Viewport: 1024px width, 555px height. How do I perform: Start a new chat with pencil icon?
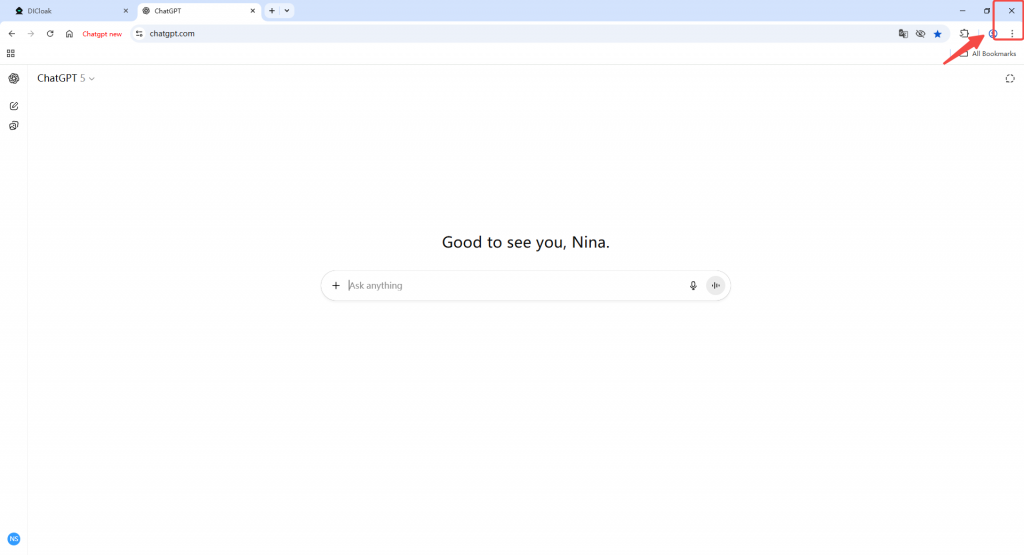click(x=14, y=106)
